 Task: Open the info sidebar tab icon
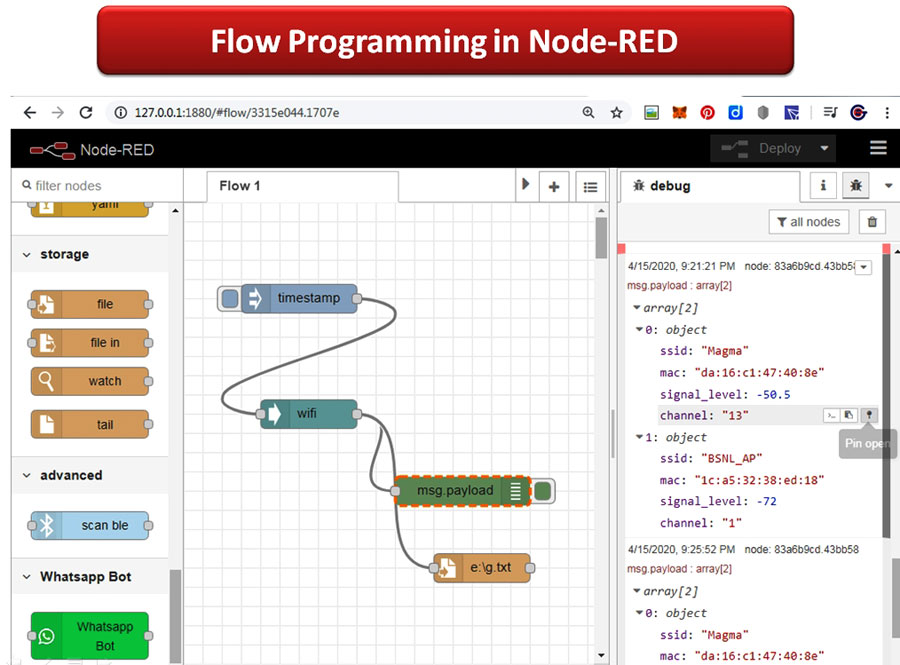(823, 185)
